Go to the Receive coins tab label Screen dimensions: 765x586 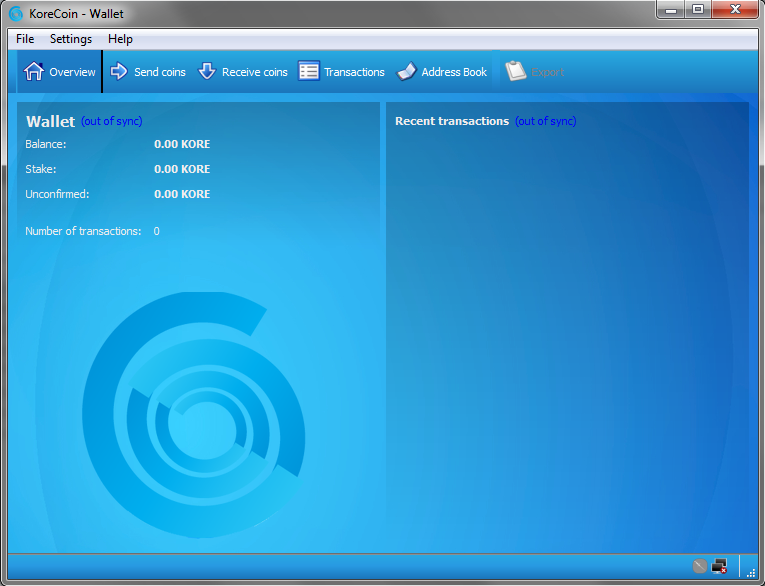[255, 72]
